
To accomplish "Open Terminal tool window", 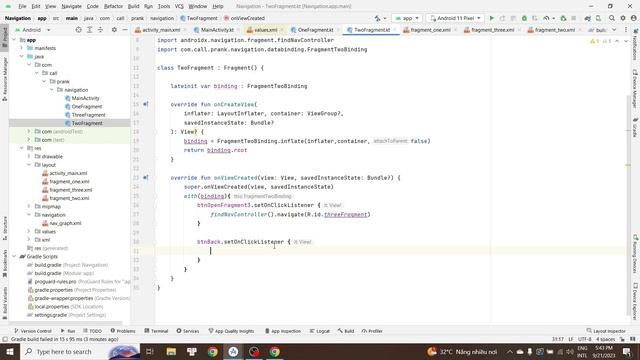I will 156,331.
